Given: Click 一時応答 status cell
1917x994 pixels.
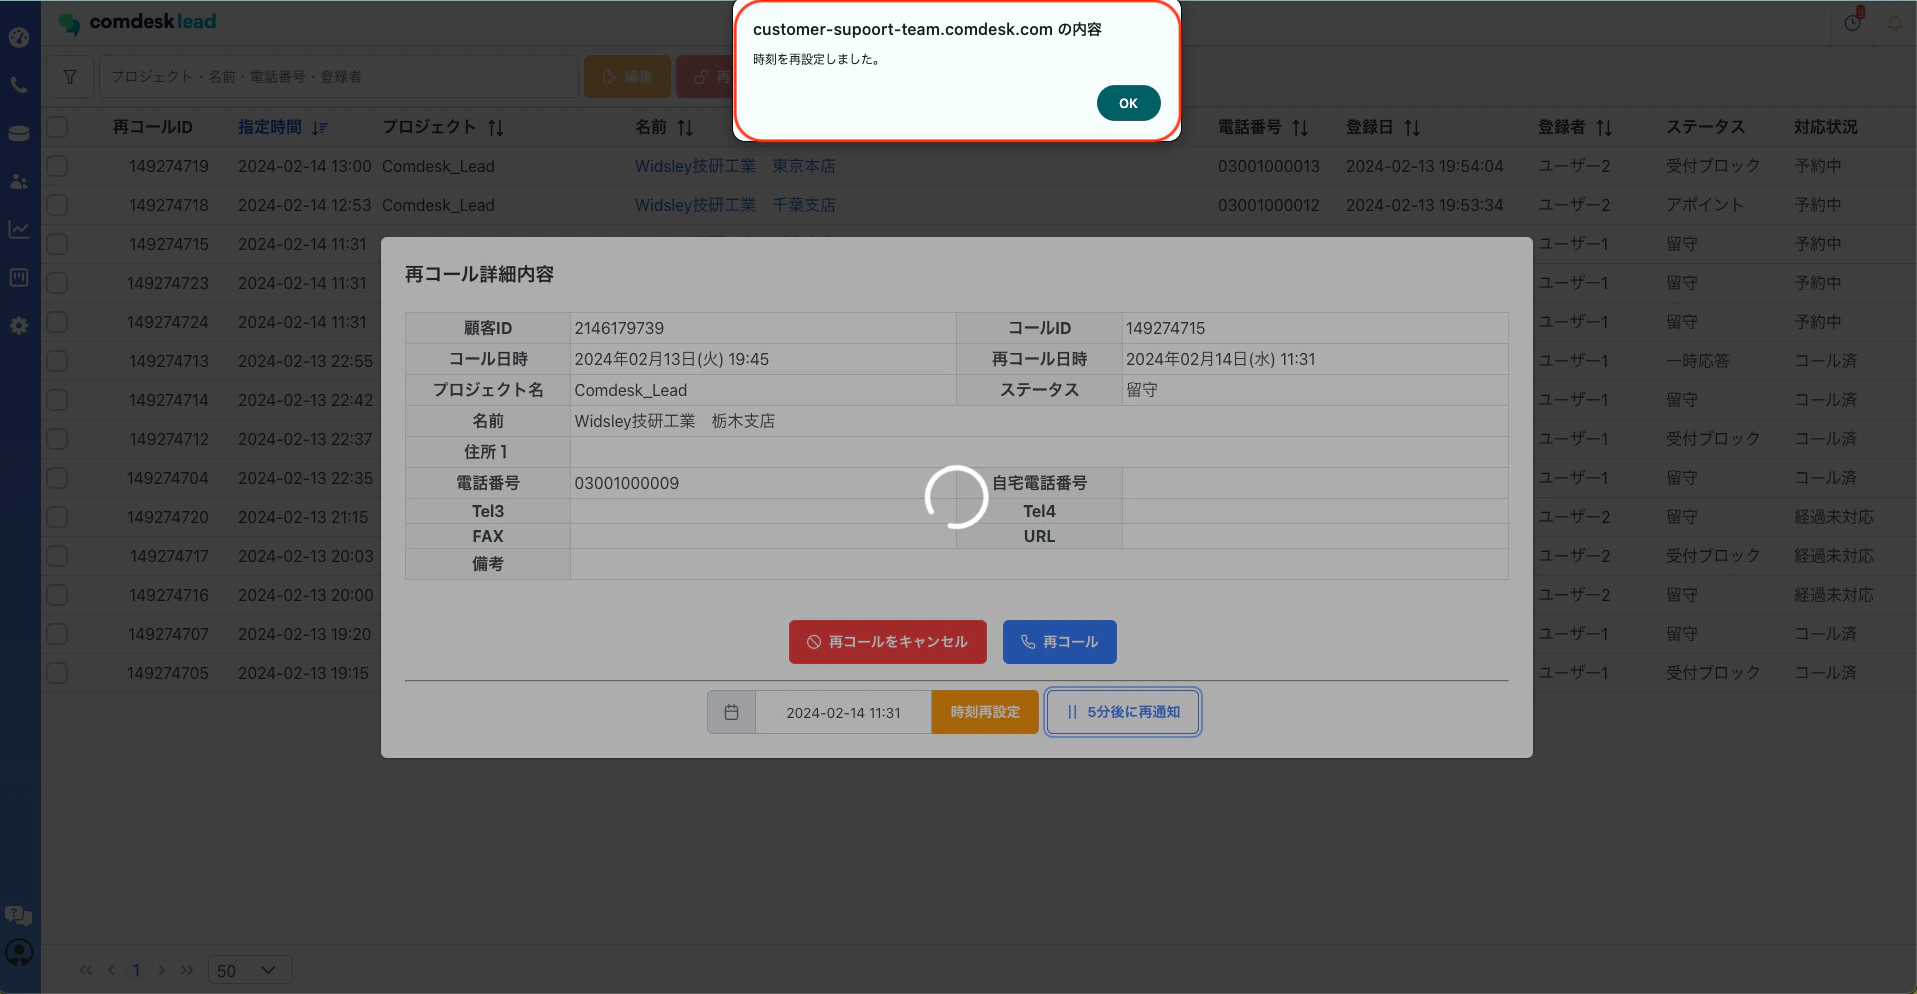Looking at the screenshot, I should pos(1697,361).
